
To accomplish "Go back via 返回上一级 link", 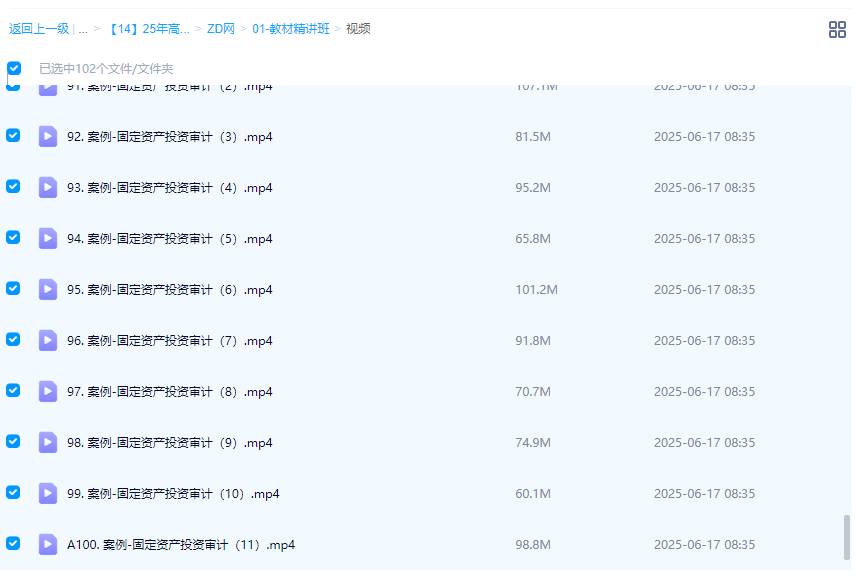I will [x=39, y=29].
